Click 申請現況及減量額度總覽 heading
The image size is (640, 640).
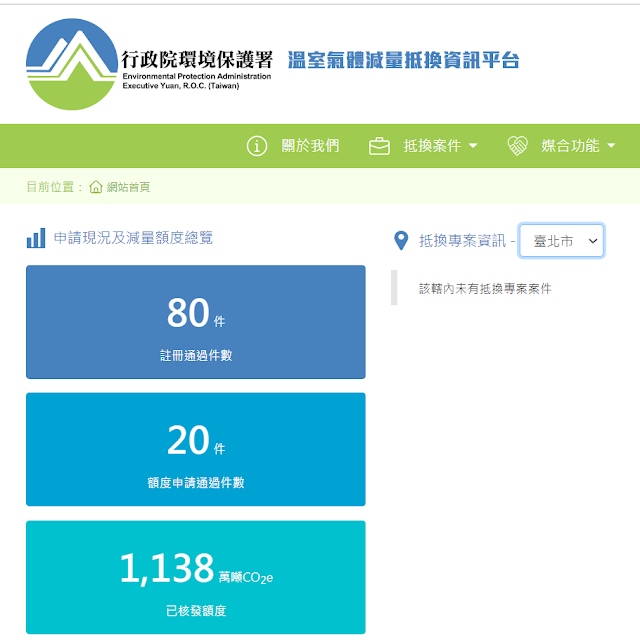(133, 238)
